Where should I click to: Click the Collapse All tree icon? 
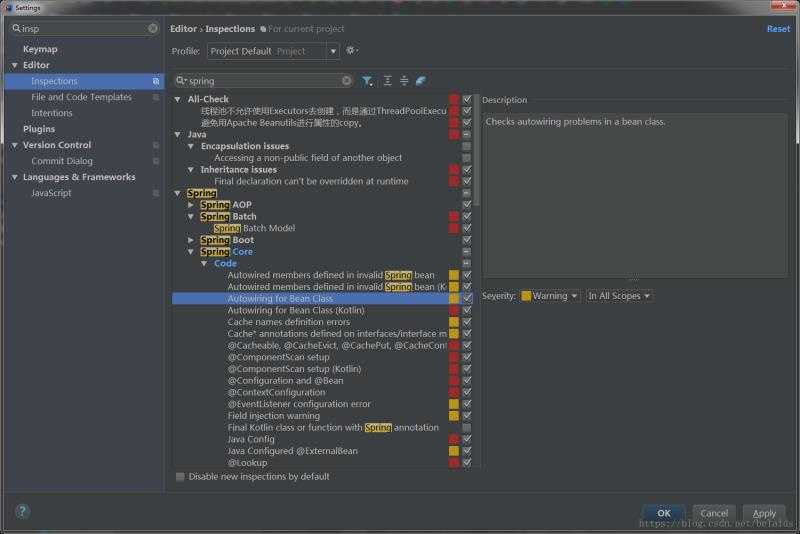click(404, 81)
